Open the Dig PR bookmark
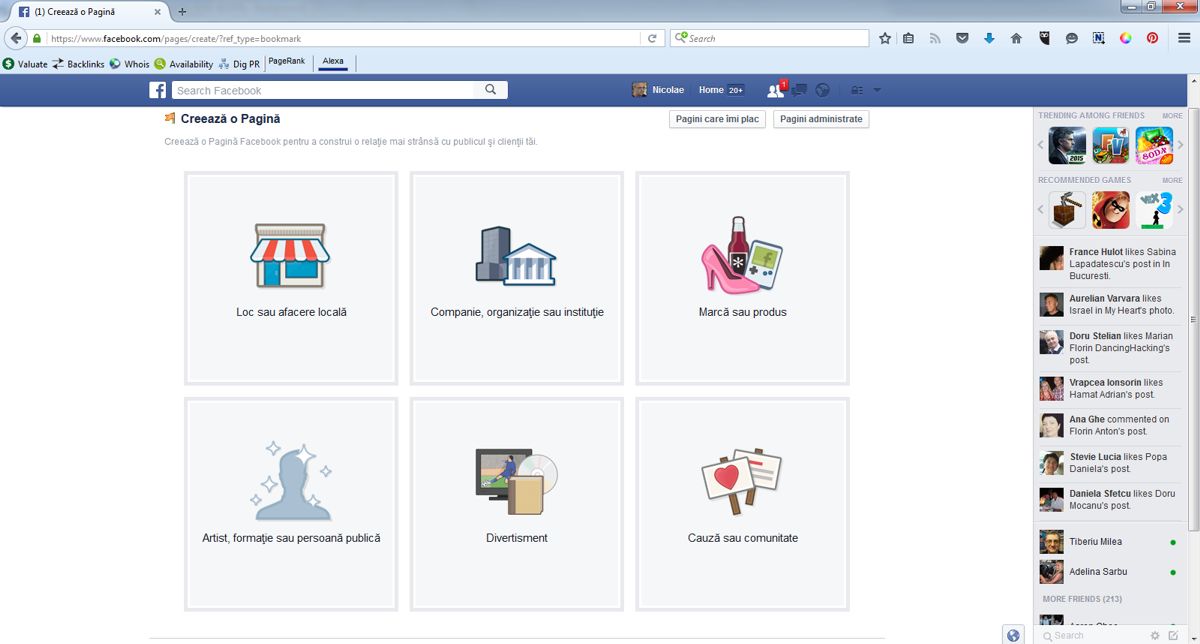 click(x=239, y=64)
